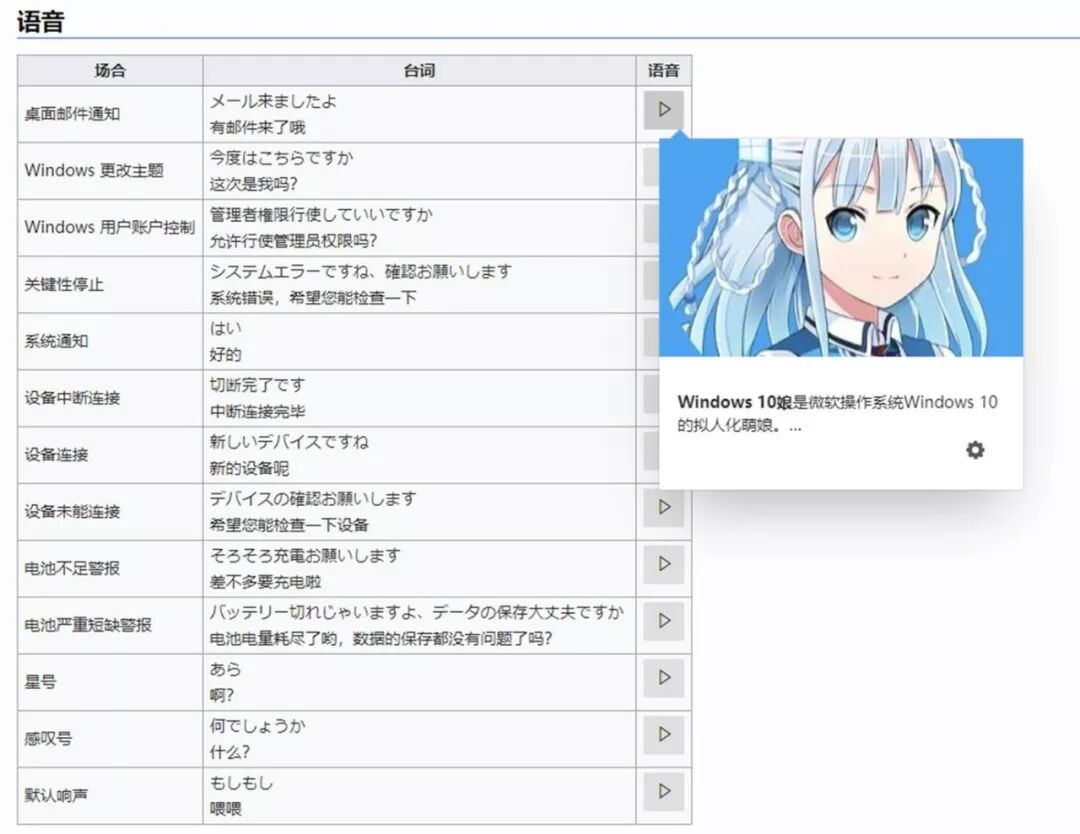
Task: Click the 台词 column header
Action: [419, 70]
